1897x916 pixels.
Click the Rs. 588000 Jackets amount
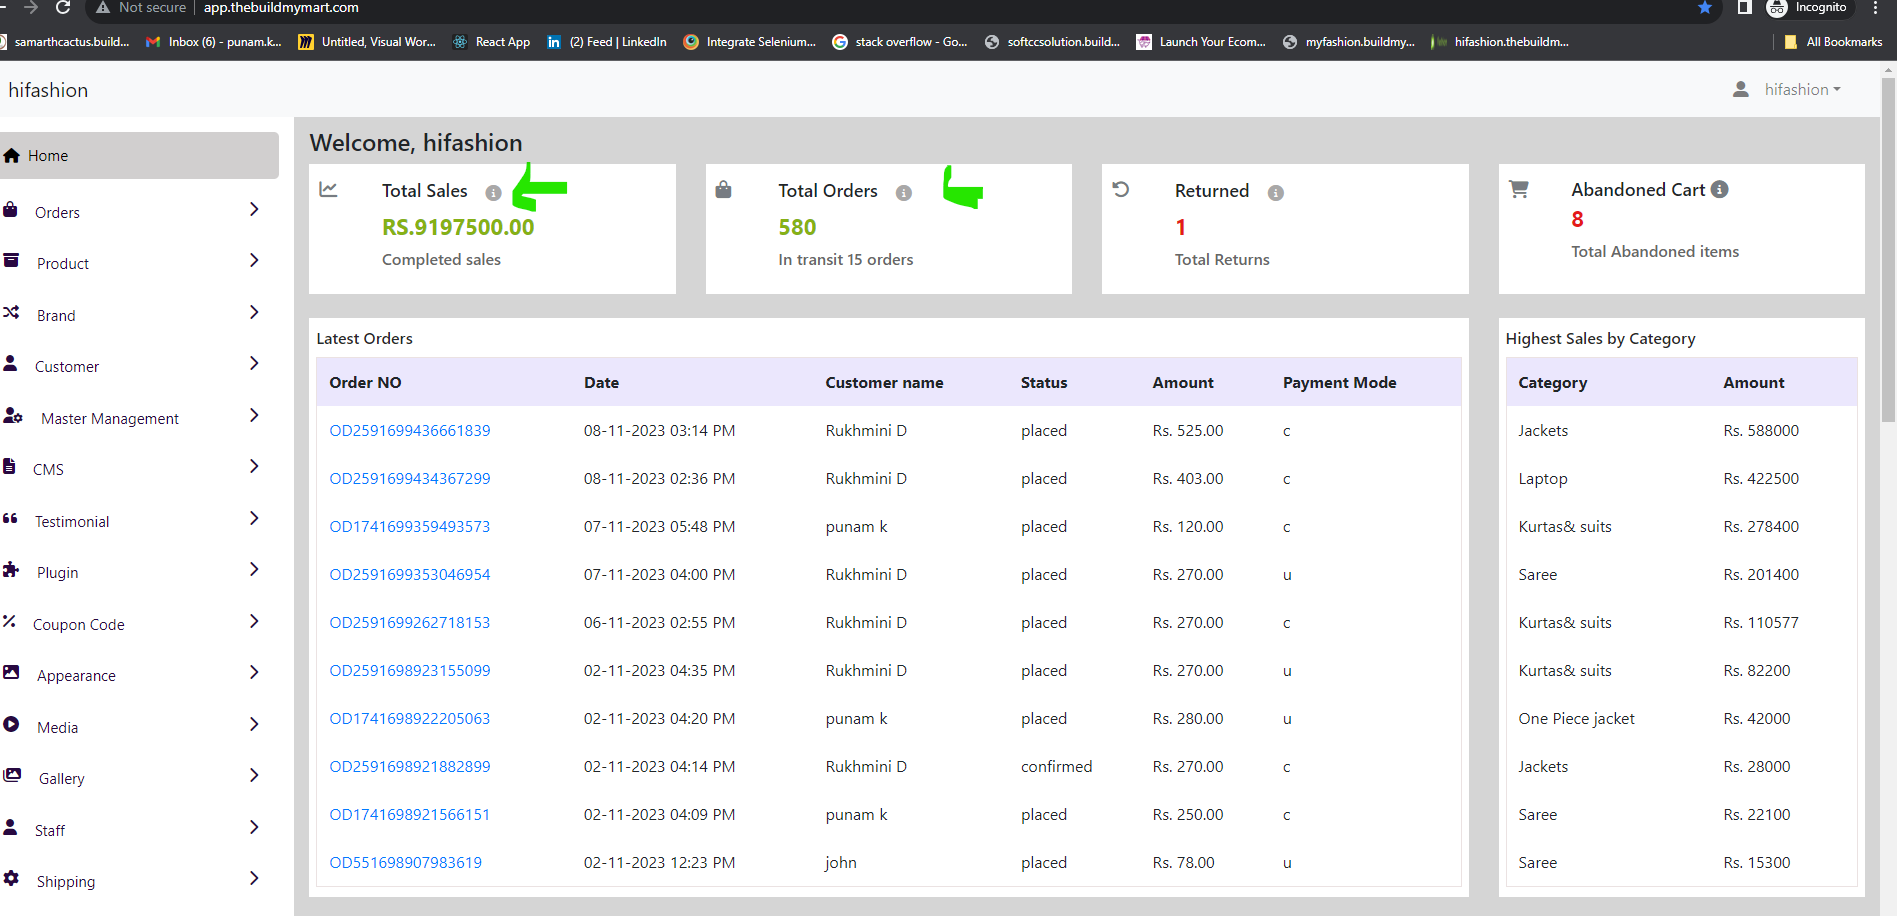tap(1761, 431)
